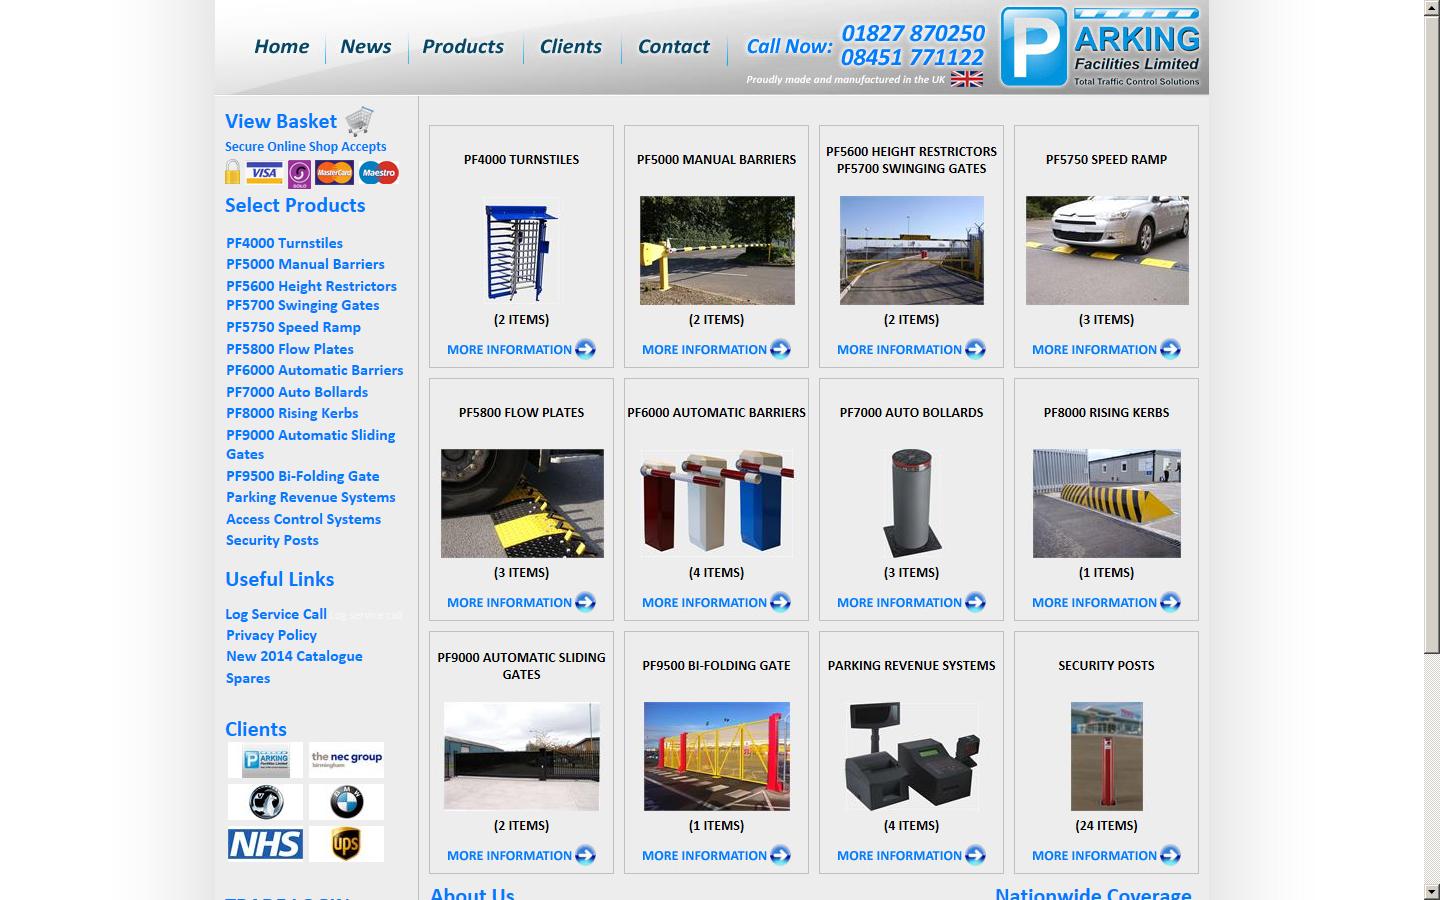This screenshot has height=900, width=1440.
Task: Open the Clients menu
Action: click(x=570, y=46)
